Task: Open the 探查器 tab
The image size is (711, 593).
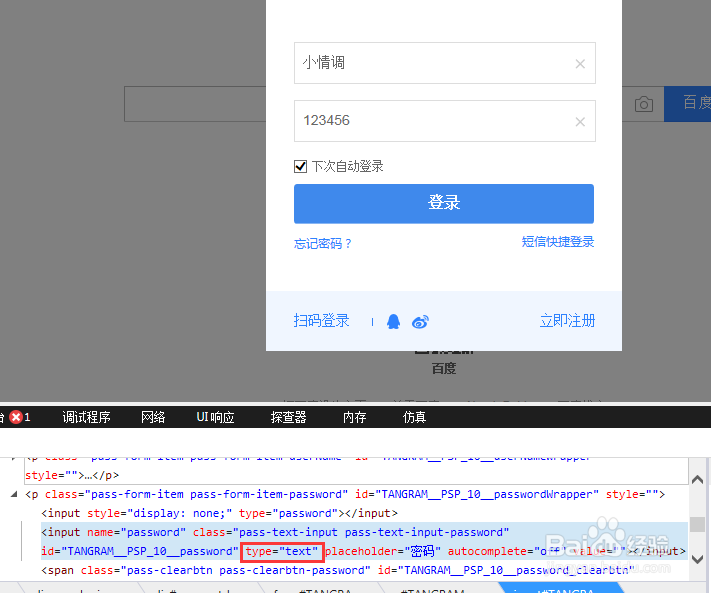Action: 288,417
